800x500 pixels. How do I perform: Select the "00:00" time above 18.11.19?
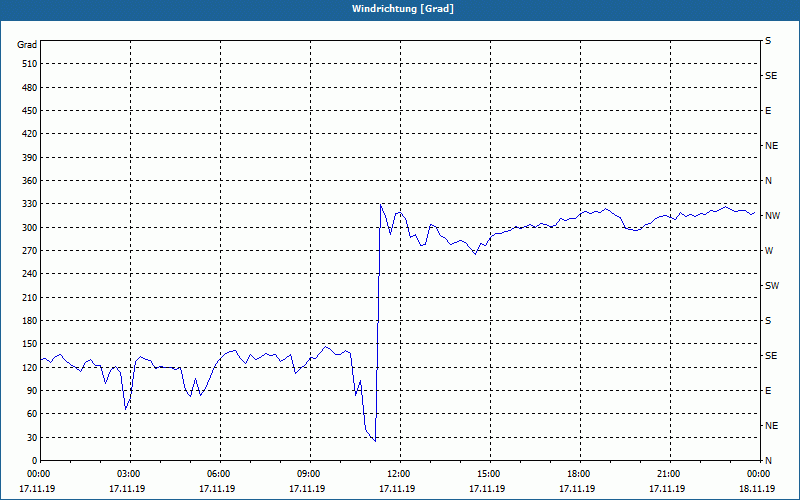coord(759,474)
